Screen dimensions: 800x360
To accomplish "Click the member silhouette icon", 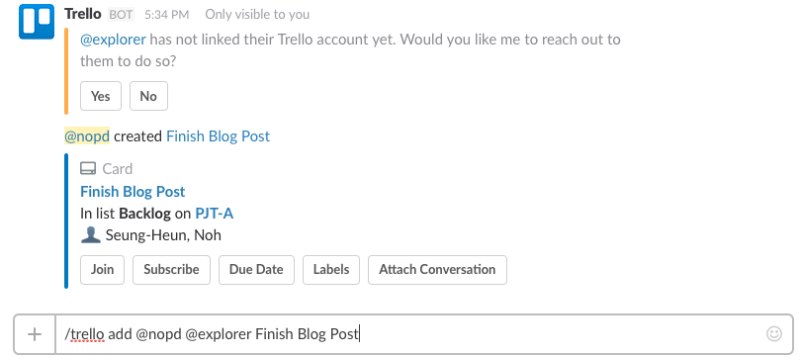I will point(90,235).
